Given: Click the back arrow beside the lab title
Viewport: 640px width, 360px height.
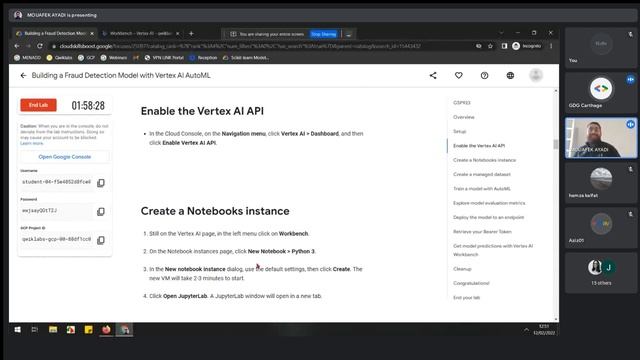Looking at the screenshot, I should [x=23, y=76].
